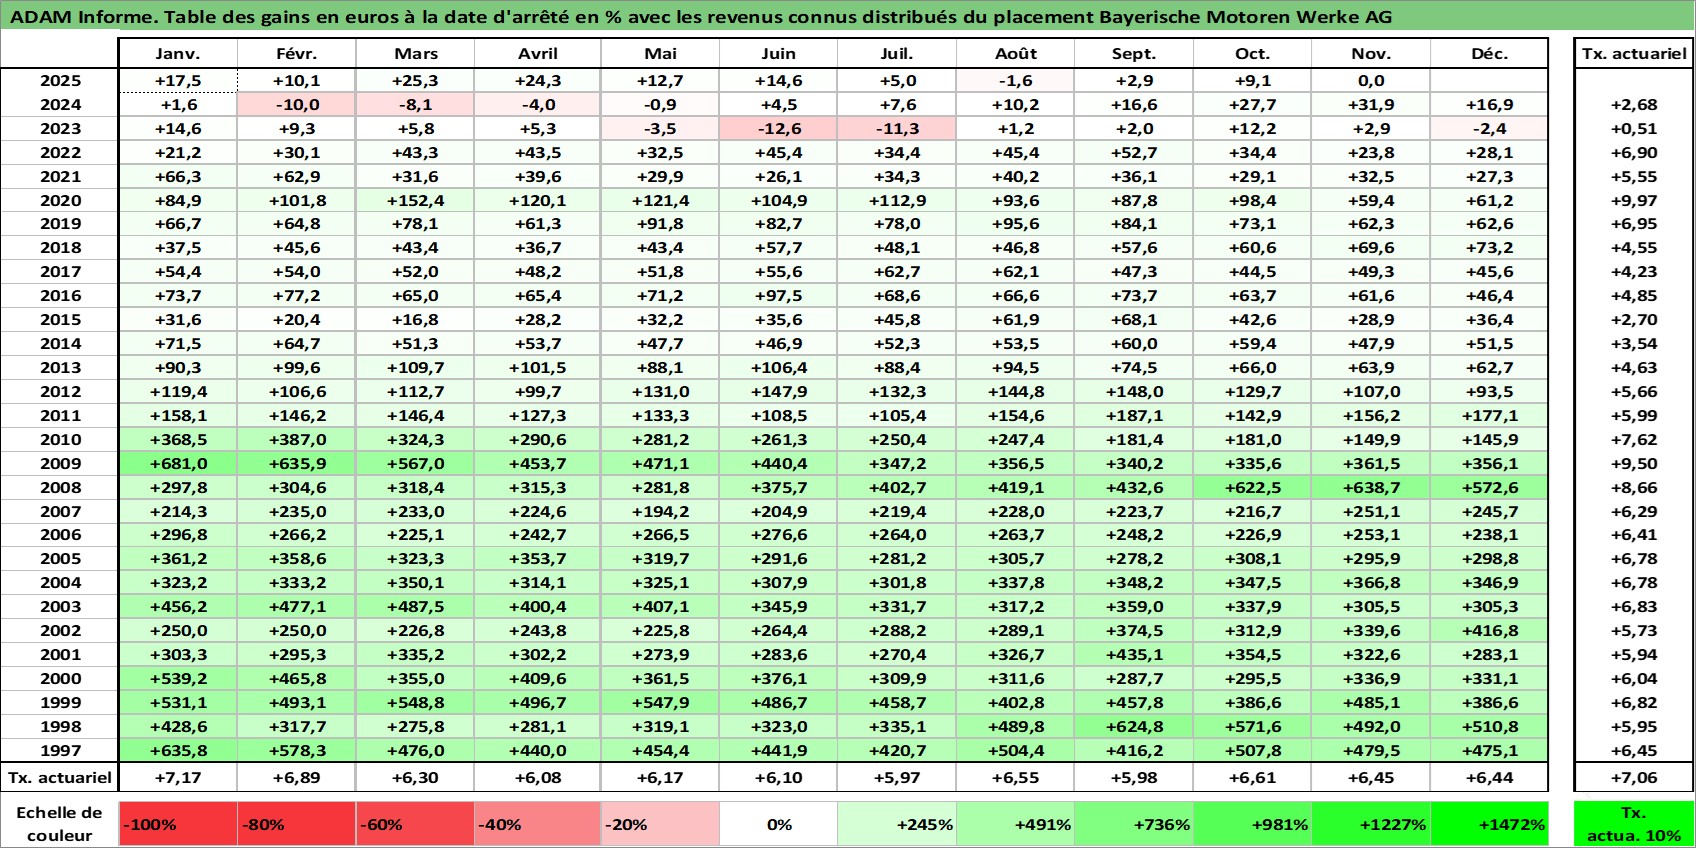This screenshot has width=1696, height=848.
Task: Click the +187,1 cell for Sept. 2011
Action: click(1134, 415)
